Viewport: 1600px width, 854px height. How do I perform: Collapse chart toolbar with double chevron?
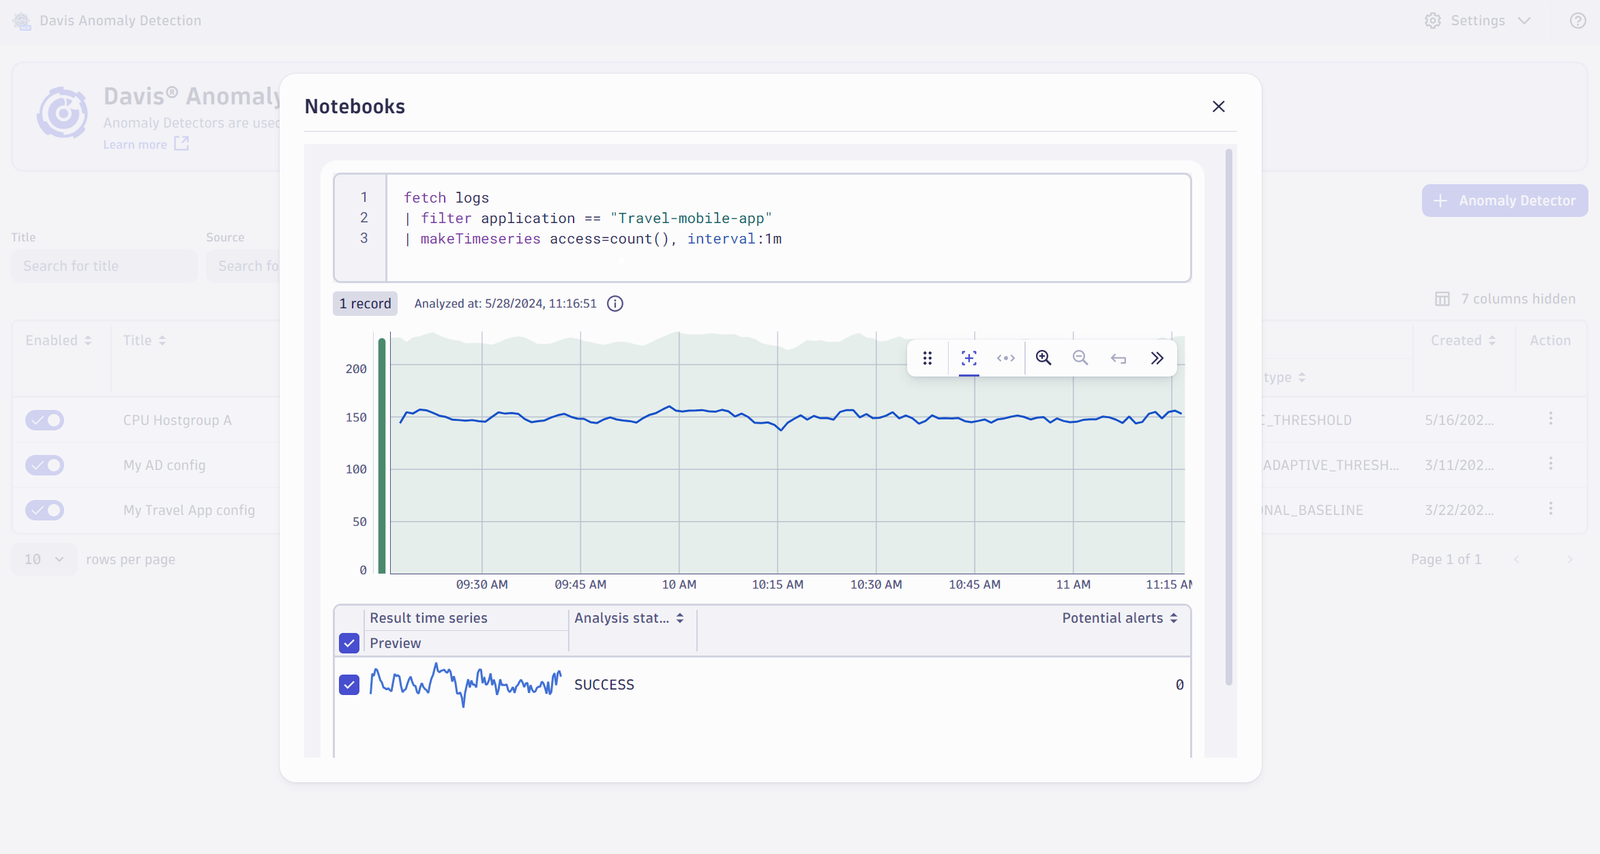point(1157,358)
